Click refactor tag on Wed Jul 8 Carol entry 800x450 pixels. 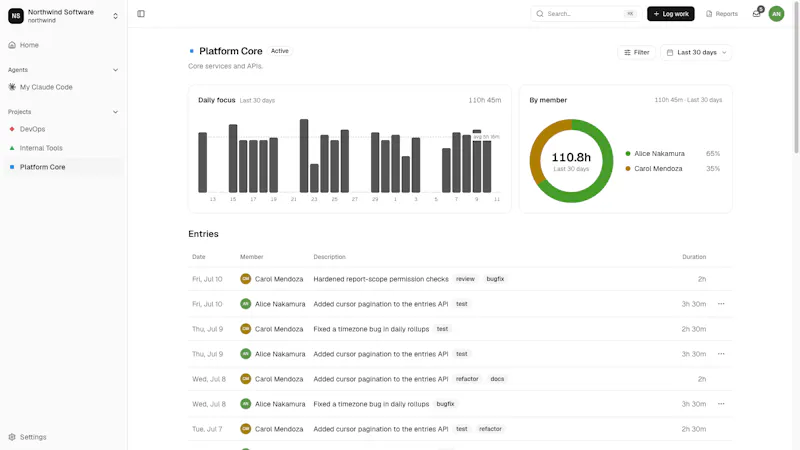coord(467,379)
